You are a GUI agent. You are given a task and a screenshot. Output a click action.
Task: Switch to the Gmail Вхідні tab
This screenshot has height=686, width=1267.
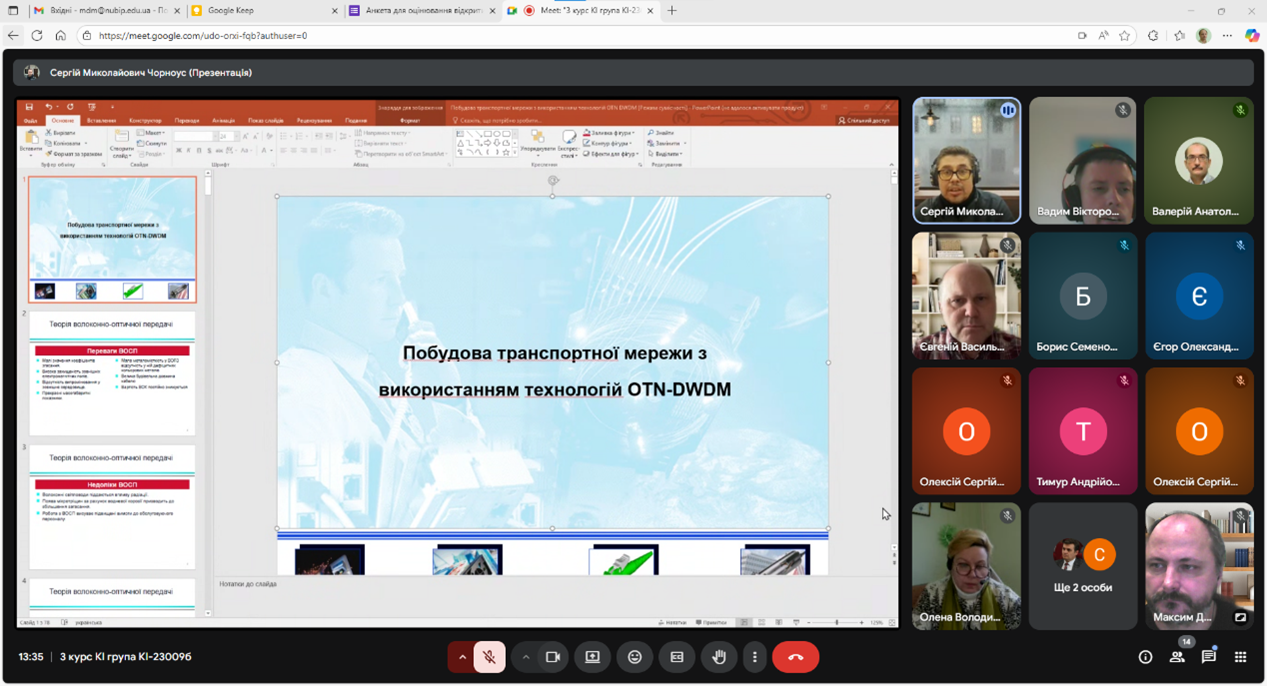pos(100,11)
